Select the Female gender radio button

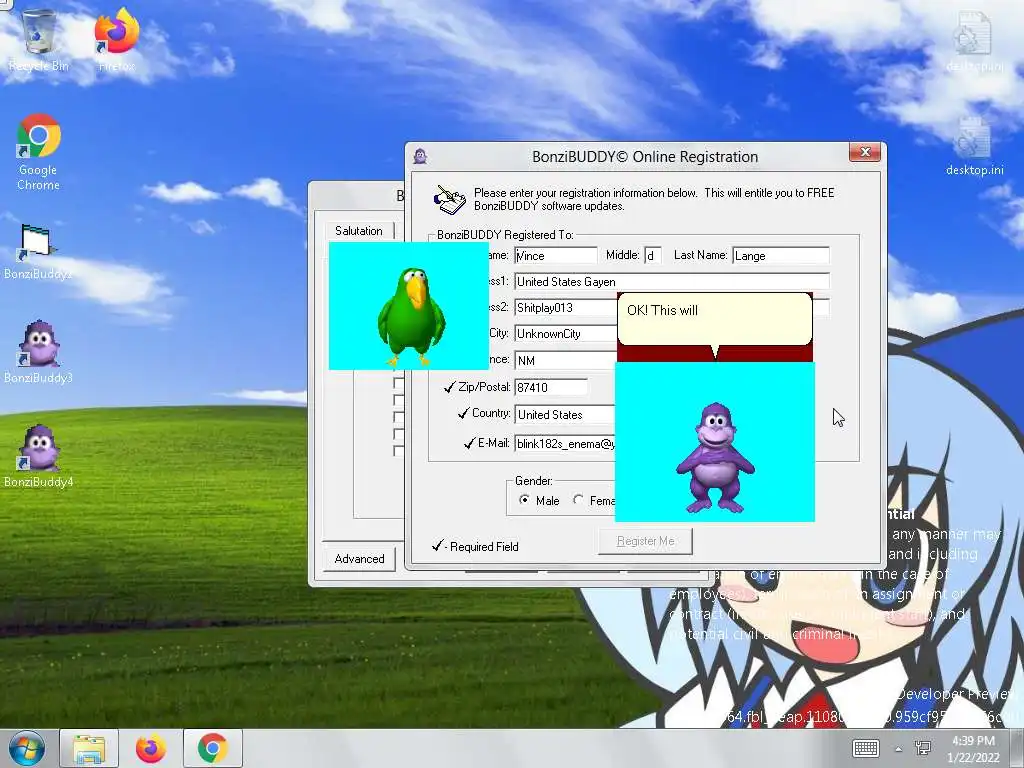[x=578, y=500]
